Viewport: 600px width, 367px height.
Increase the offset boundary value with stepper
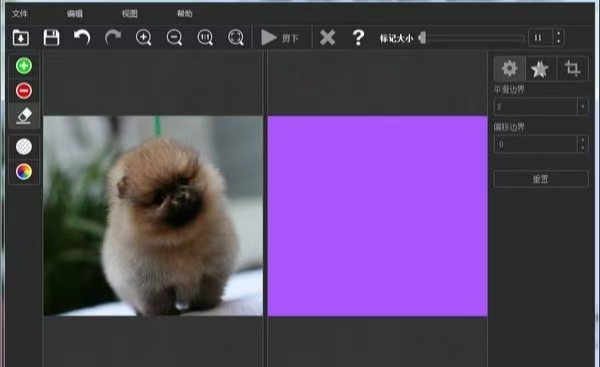(x=582, y=140)
